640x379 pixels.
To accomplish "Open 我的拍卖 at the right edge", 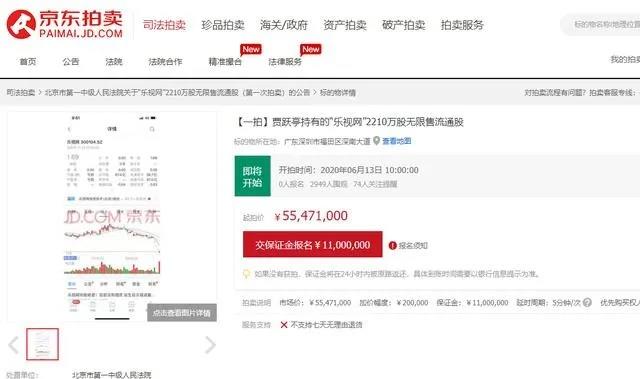I will tap(625, 60).
